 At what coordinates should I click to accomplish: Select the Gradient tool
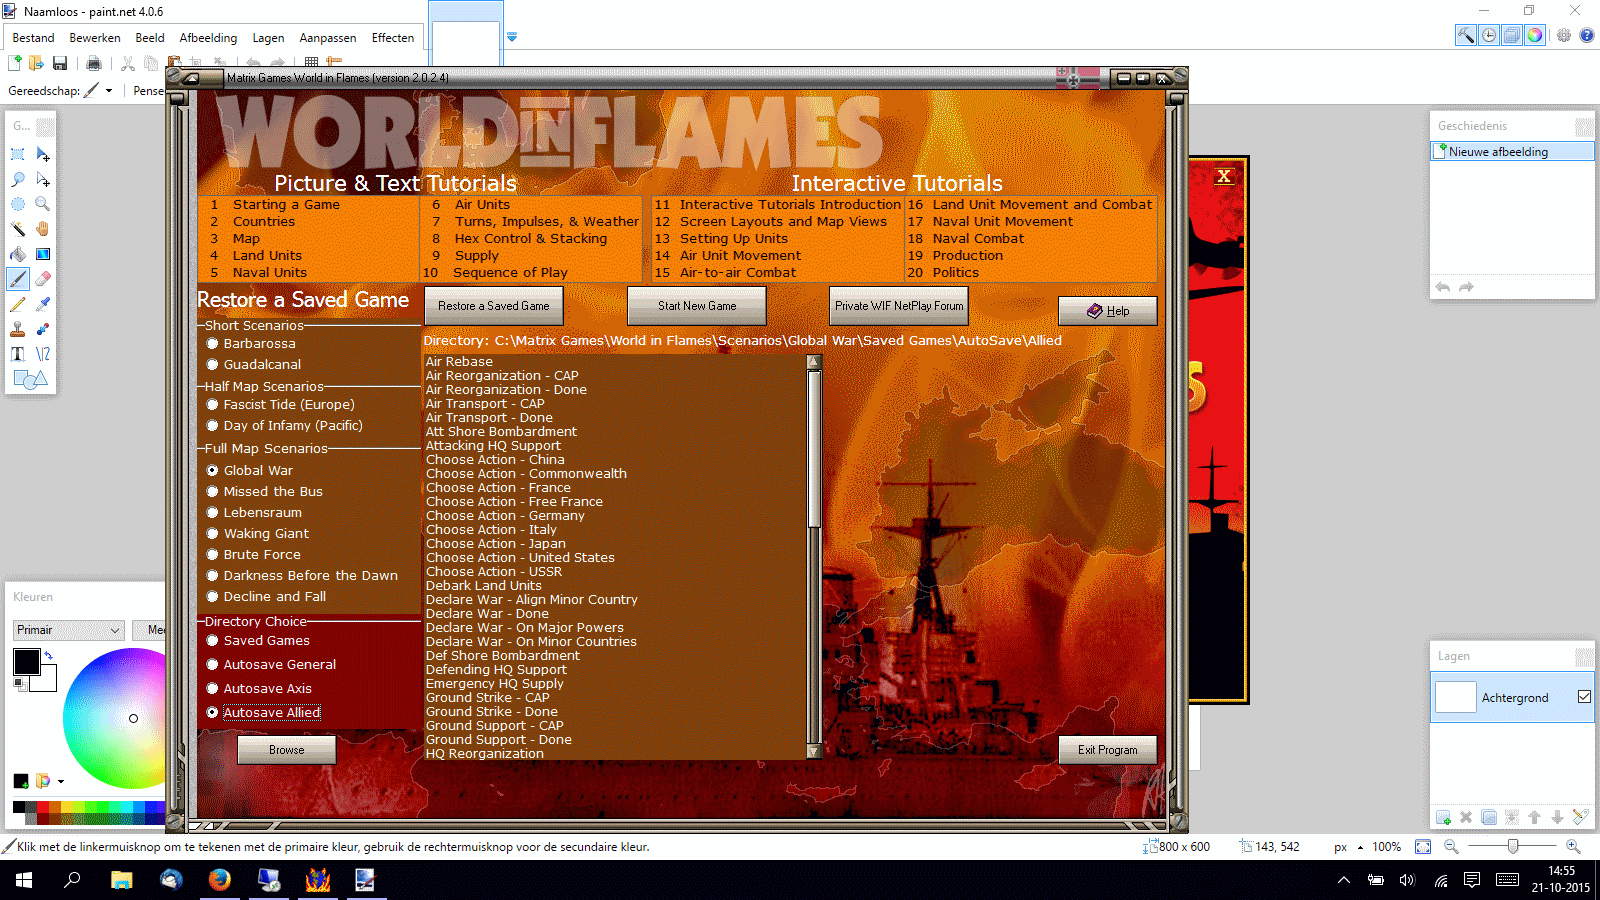pos(43,254)
